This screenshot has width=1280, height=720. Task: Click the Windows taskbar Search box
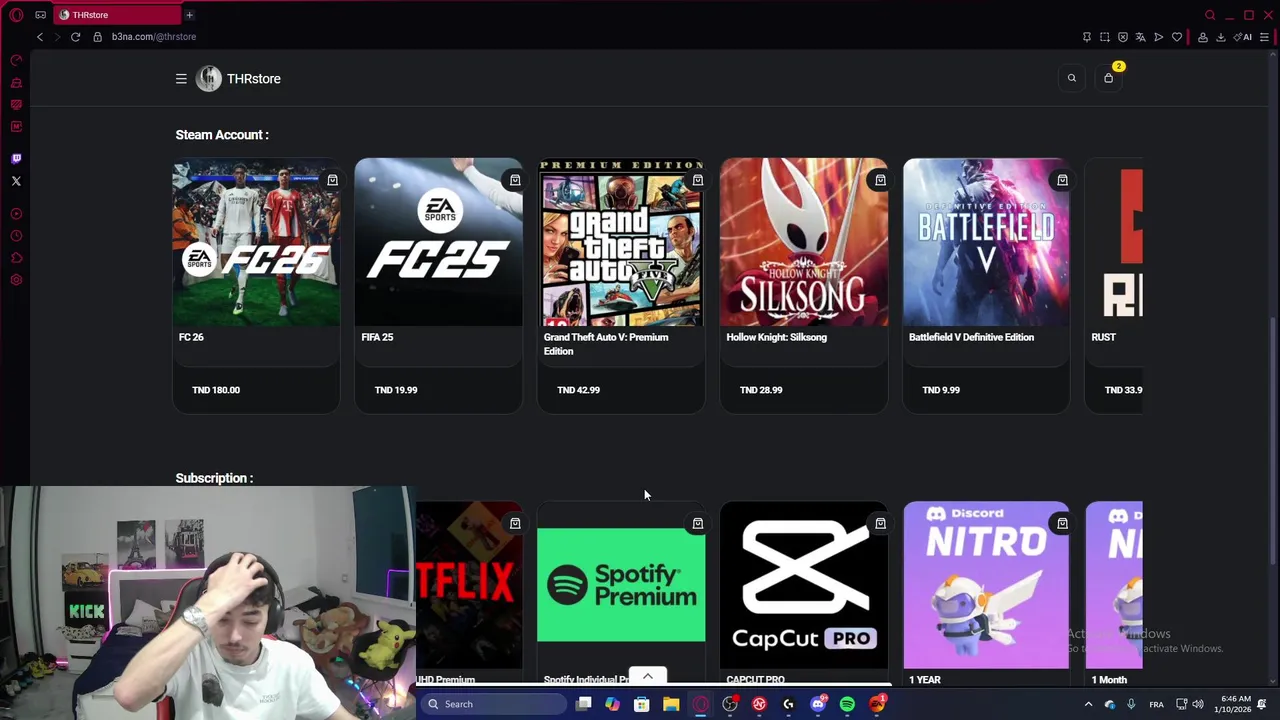coord(492,704)
